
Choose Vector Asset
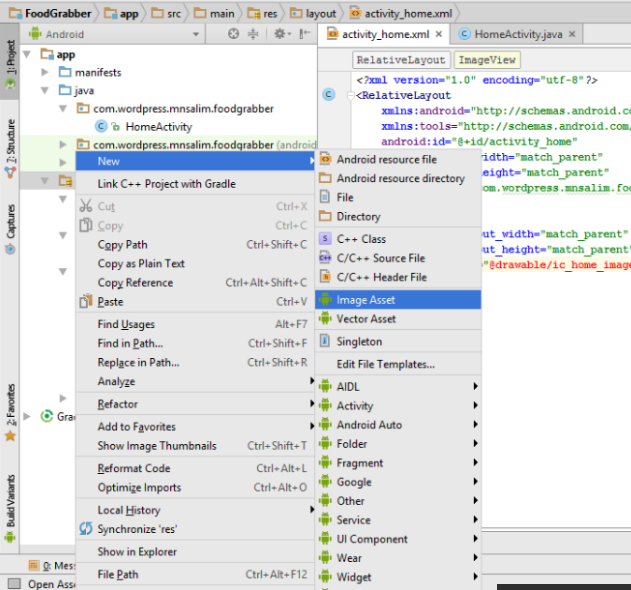(398, 319)
